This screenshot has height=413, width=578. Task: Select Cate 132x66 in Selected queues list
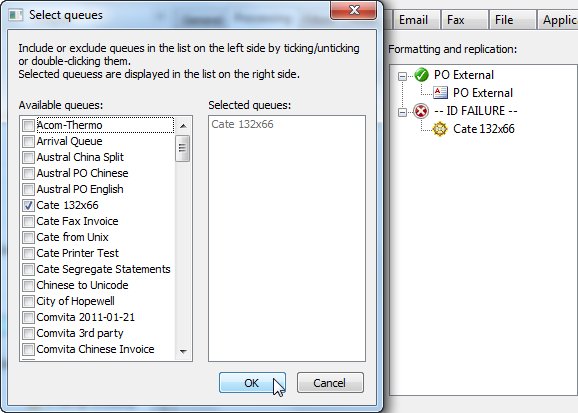[243, 124]
